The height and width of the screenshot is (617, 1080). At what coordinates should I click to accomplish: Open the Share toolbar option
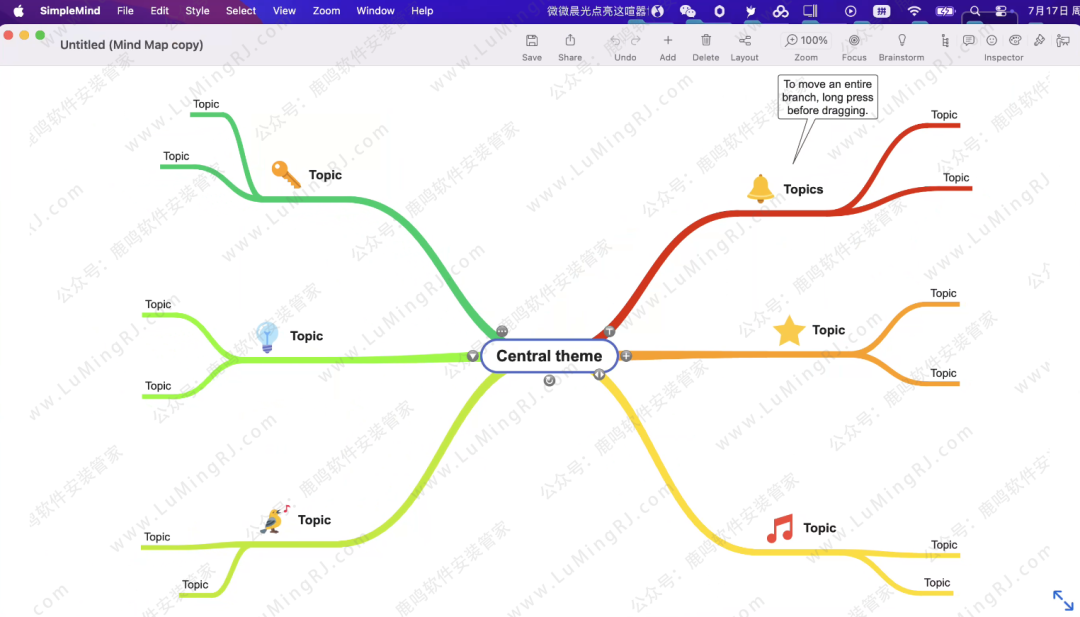(570, 41)
